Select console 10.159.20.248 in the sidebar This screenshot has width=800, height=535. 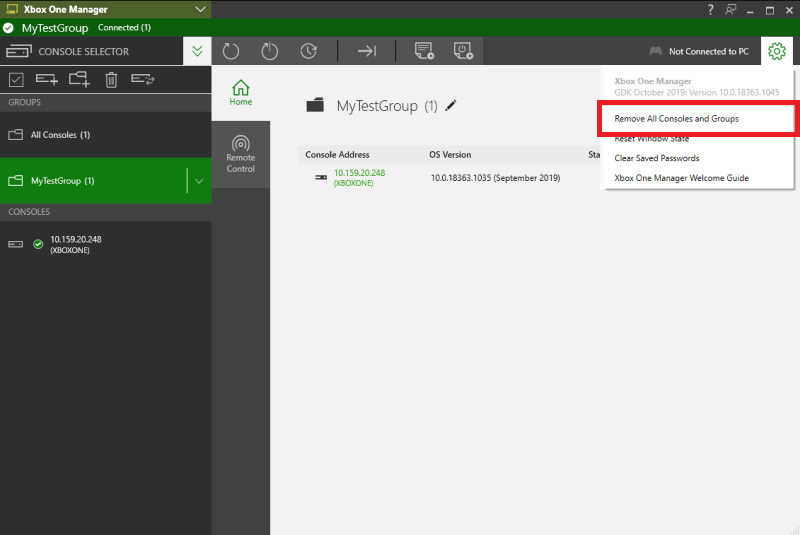coord(106,244)
